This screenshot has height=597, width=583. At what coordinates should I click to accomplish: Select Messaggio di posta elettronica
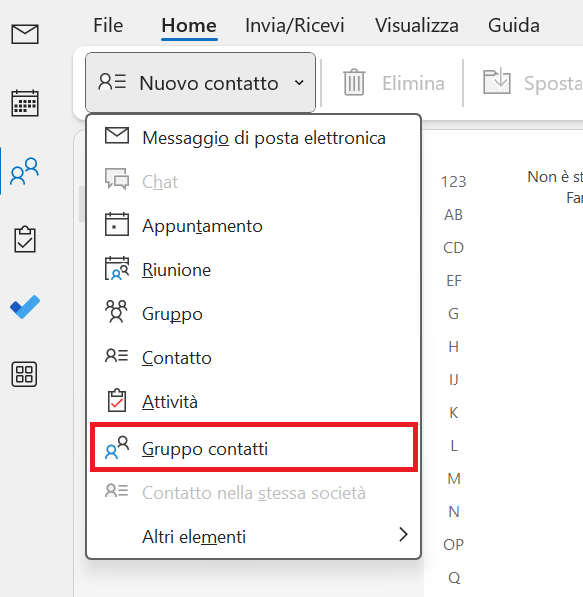pos(254,137)
